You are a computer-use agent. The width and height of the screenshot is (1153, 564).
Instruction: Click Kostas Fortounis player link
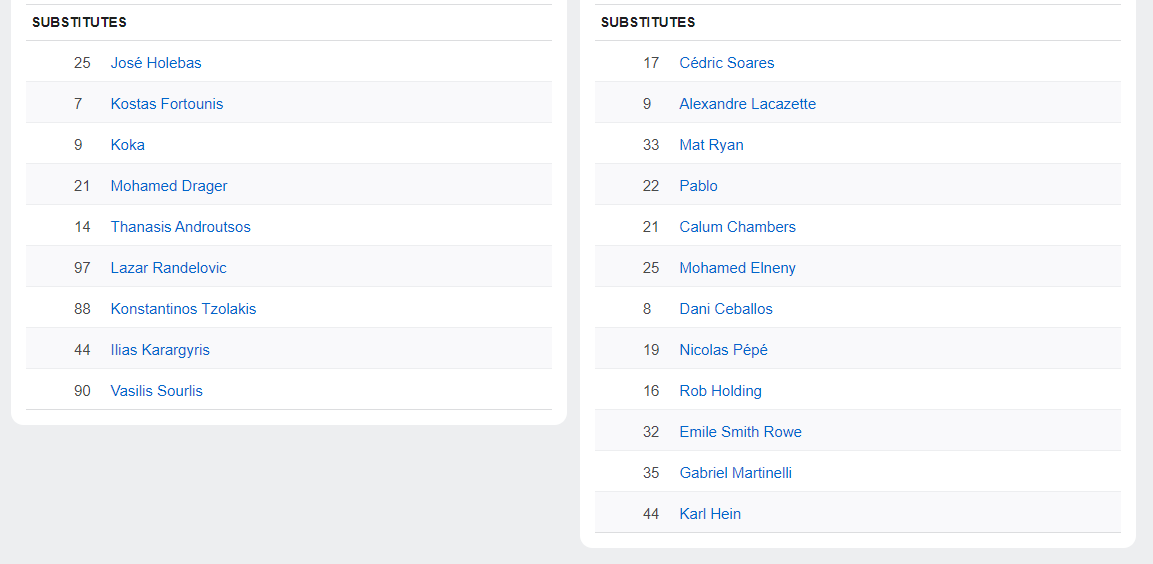167,104
